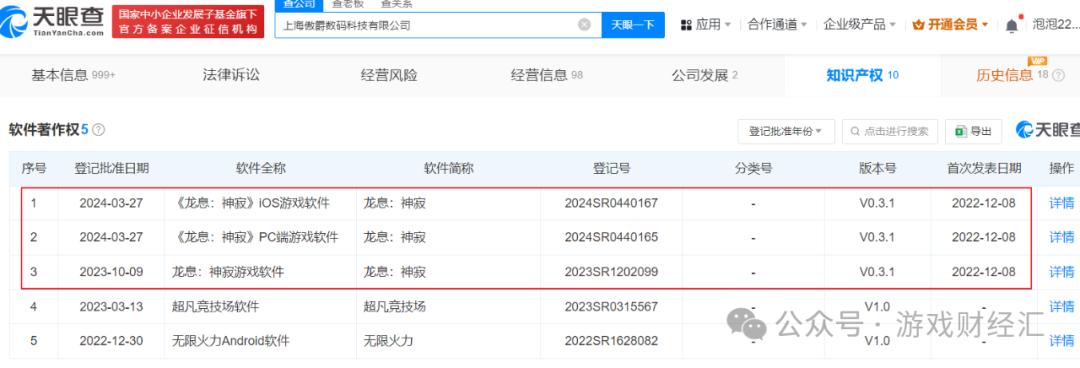This screenshot has height=368, width=1080.
Task: Click the 软件简称 column header
Action: 448,168
